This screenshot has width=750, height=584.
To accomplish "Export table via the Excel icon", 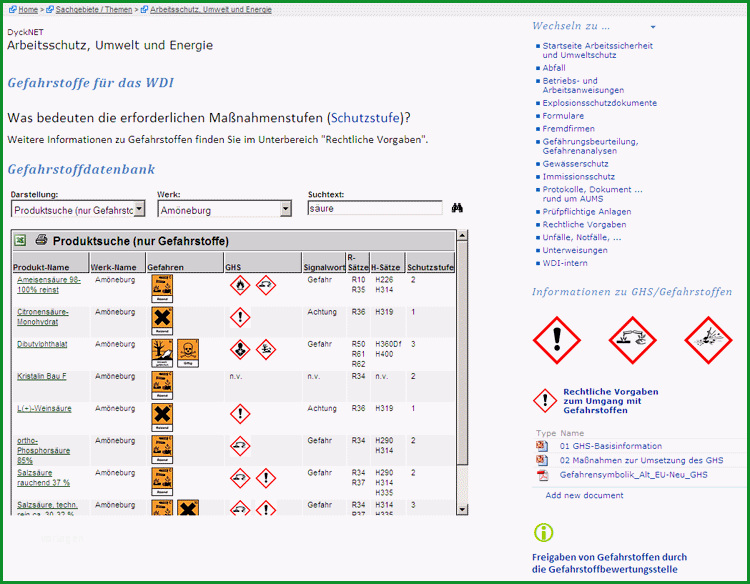I will [20, 240].
